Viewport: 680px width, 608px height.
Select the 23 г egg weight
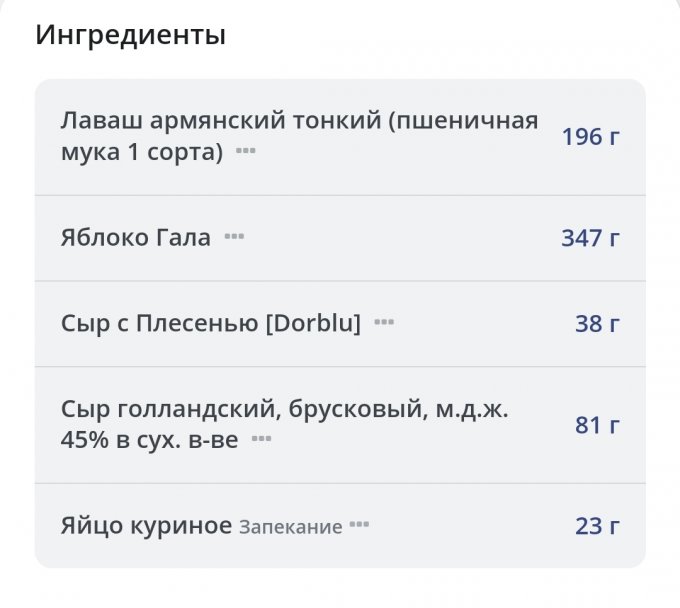point(597,526)
